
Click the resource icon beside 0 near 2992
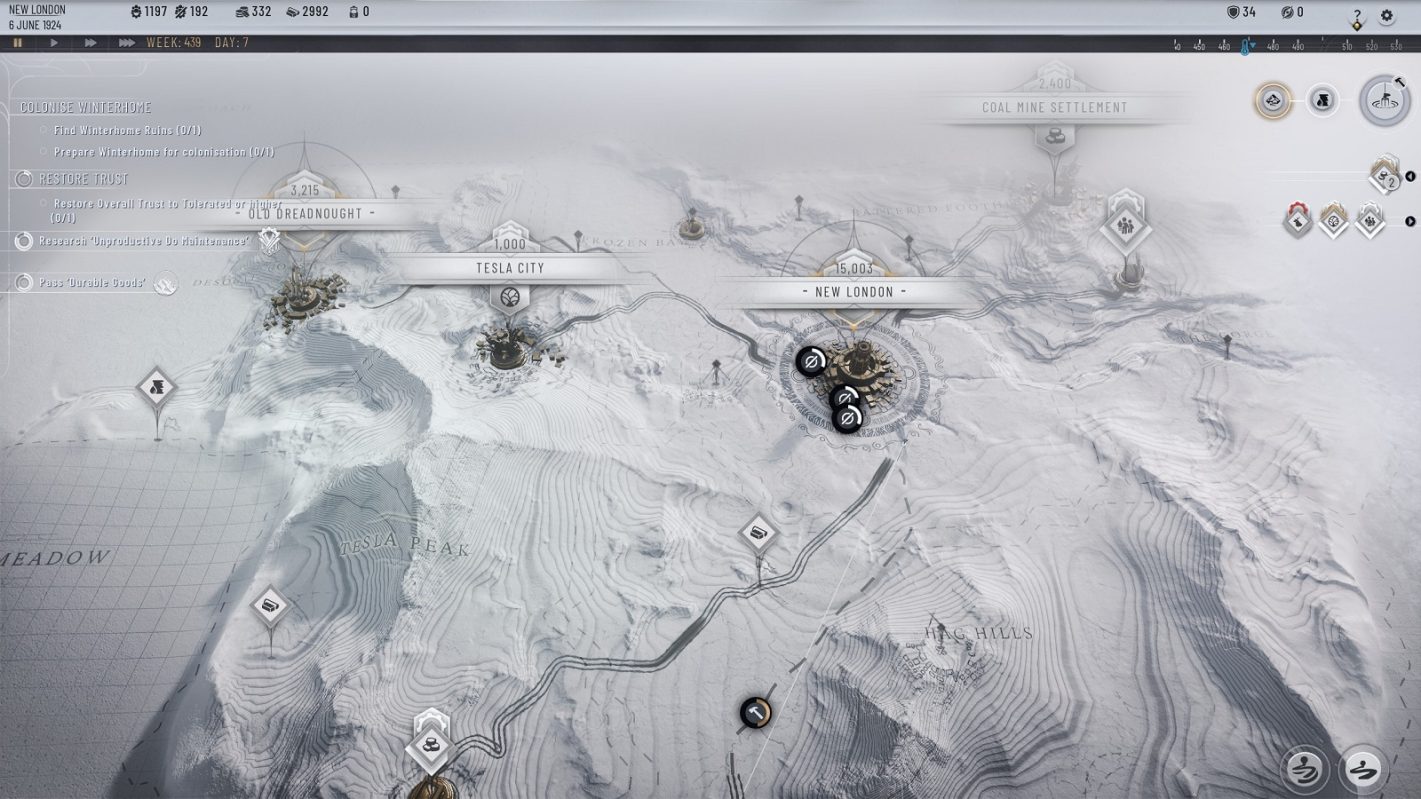point(352,12)
